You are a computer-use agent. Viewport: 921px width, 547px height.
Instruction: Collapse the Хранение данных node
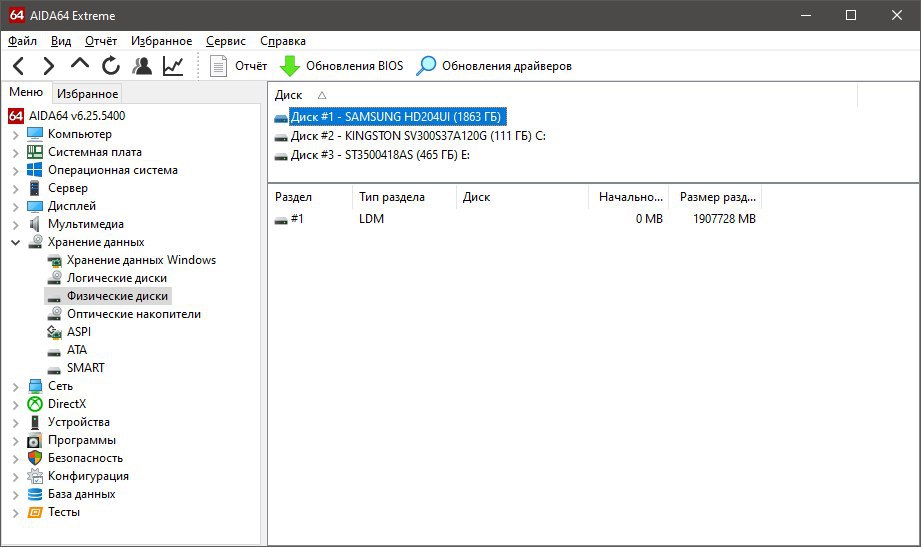pos(15,243)
